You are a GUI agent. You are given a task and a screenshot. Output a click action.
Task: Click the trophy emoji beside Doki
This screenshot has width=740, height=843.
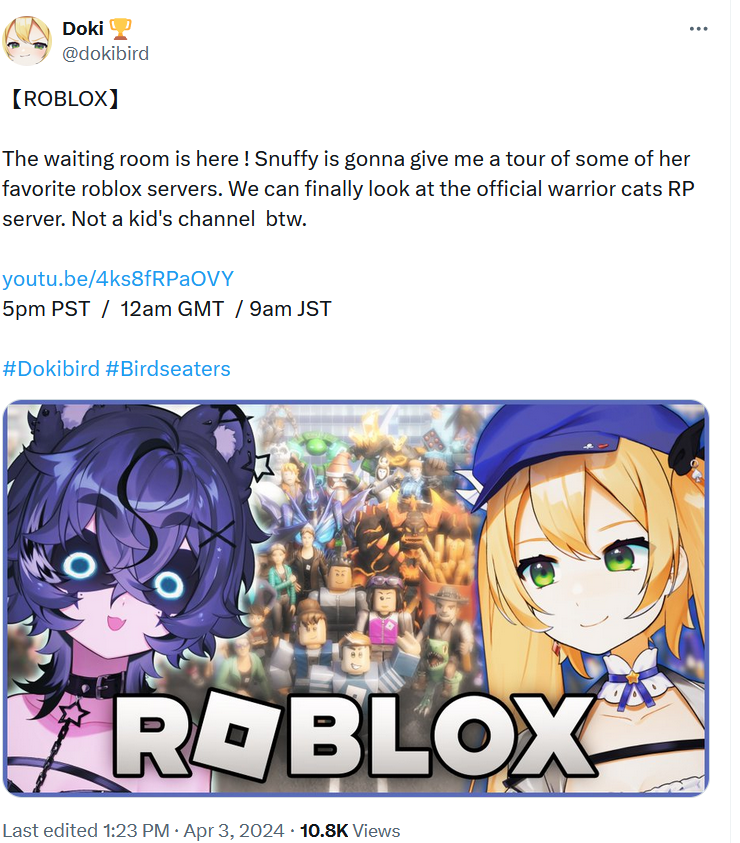pyautogui.click(x=120, y=28)
